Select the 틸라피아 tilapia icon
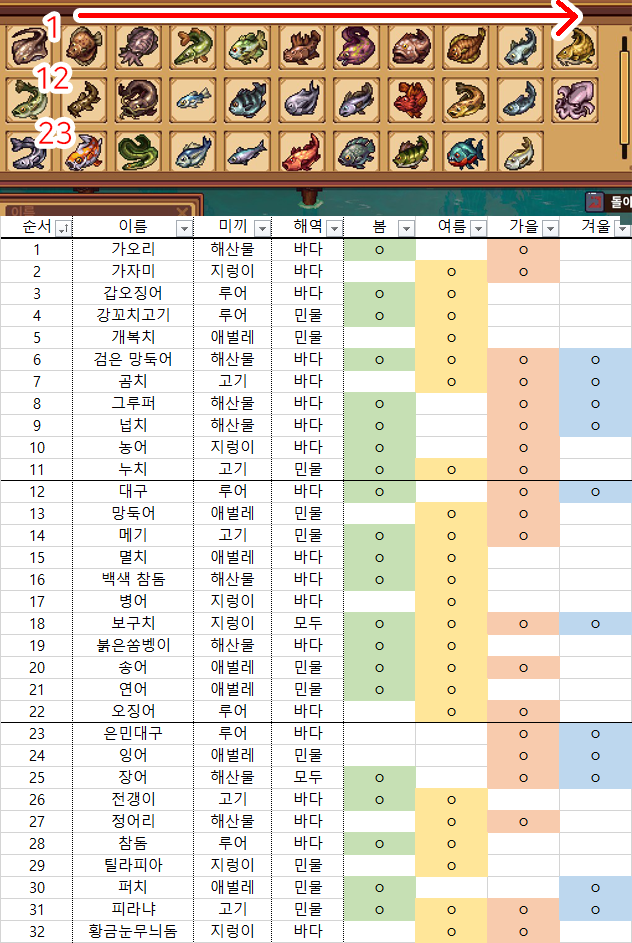Image resolution: width=632 pixels, height=943 pixels. tap(357, 152)
